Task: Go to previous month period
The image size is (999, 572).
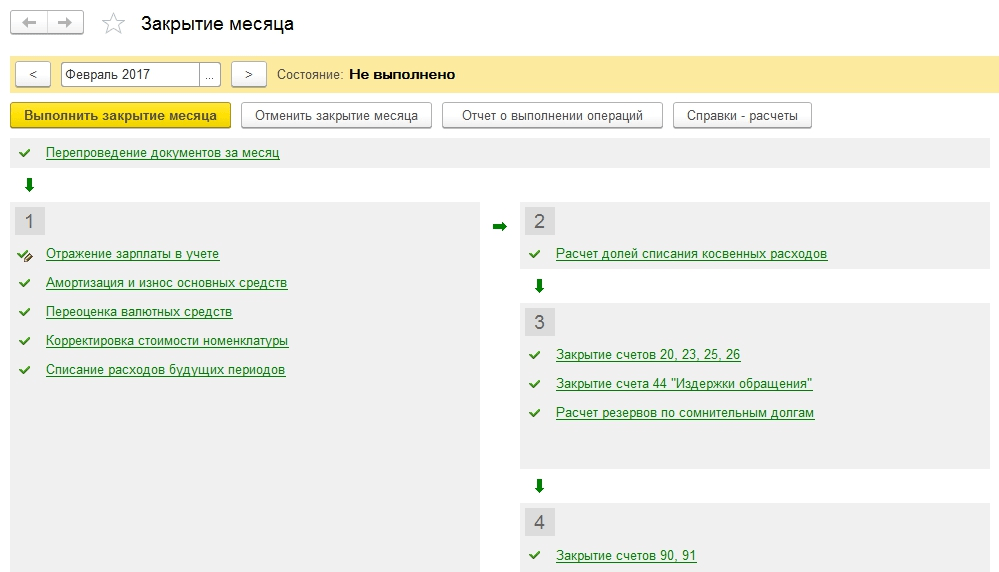Action: [33, 74]
